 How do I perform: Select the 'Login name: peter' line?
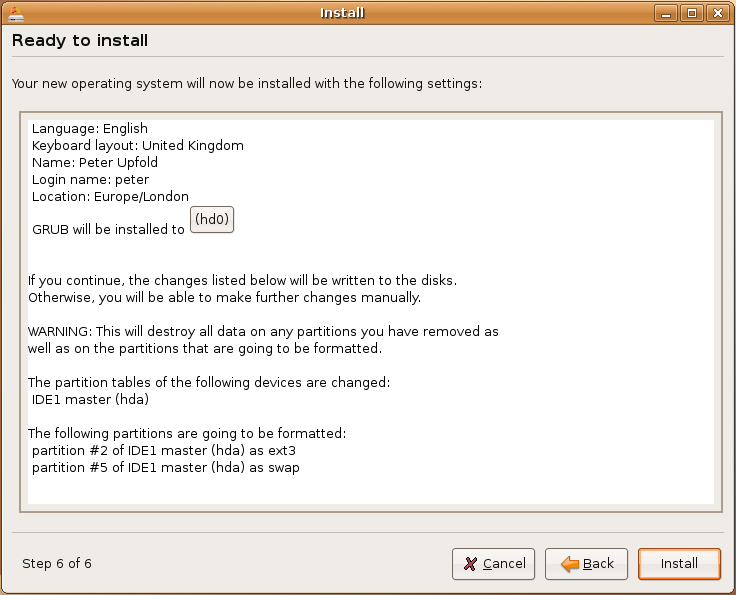(91, 179)
